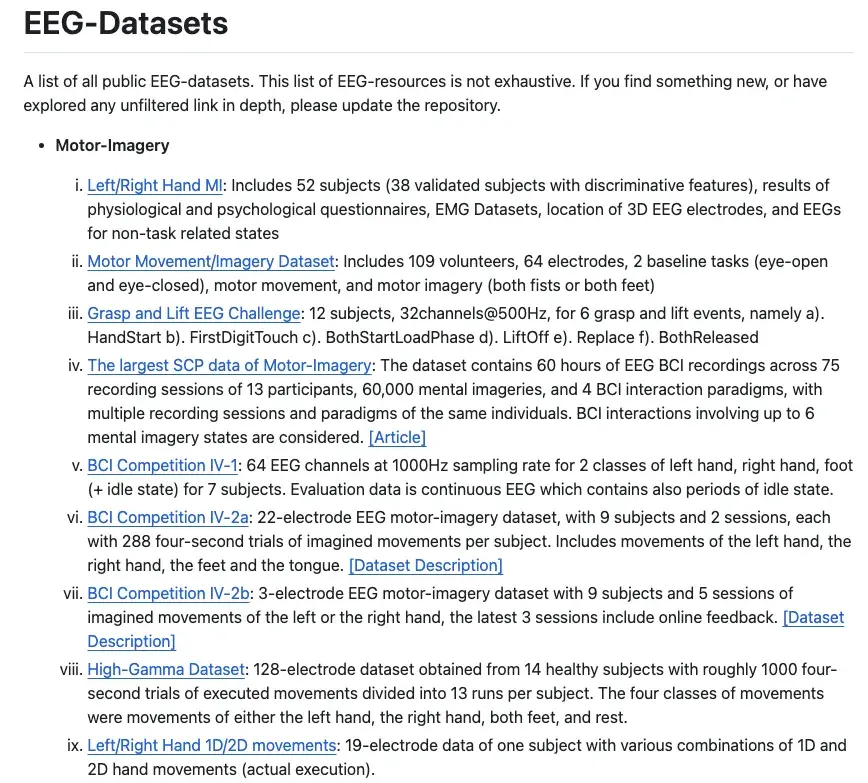Visit the BCI Competition IV-1 link

click(x=162, y=465)
